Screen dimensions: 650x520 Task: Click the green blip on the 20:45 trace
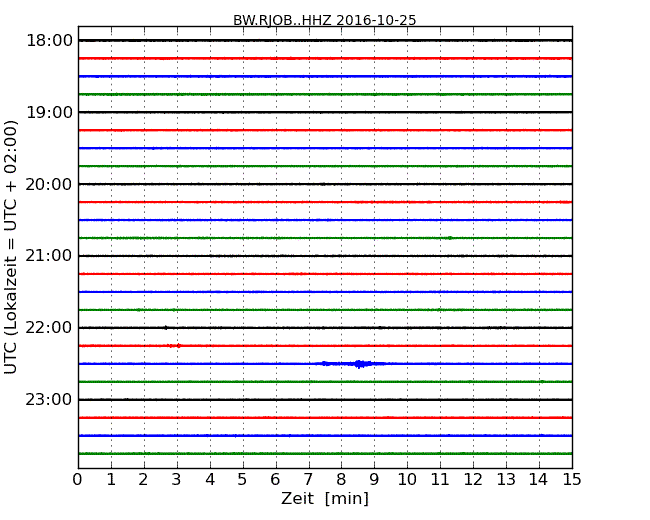coord(450,238)
